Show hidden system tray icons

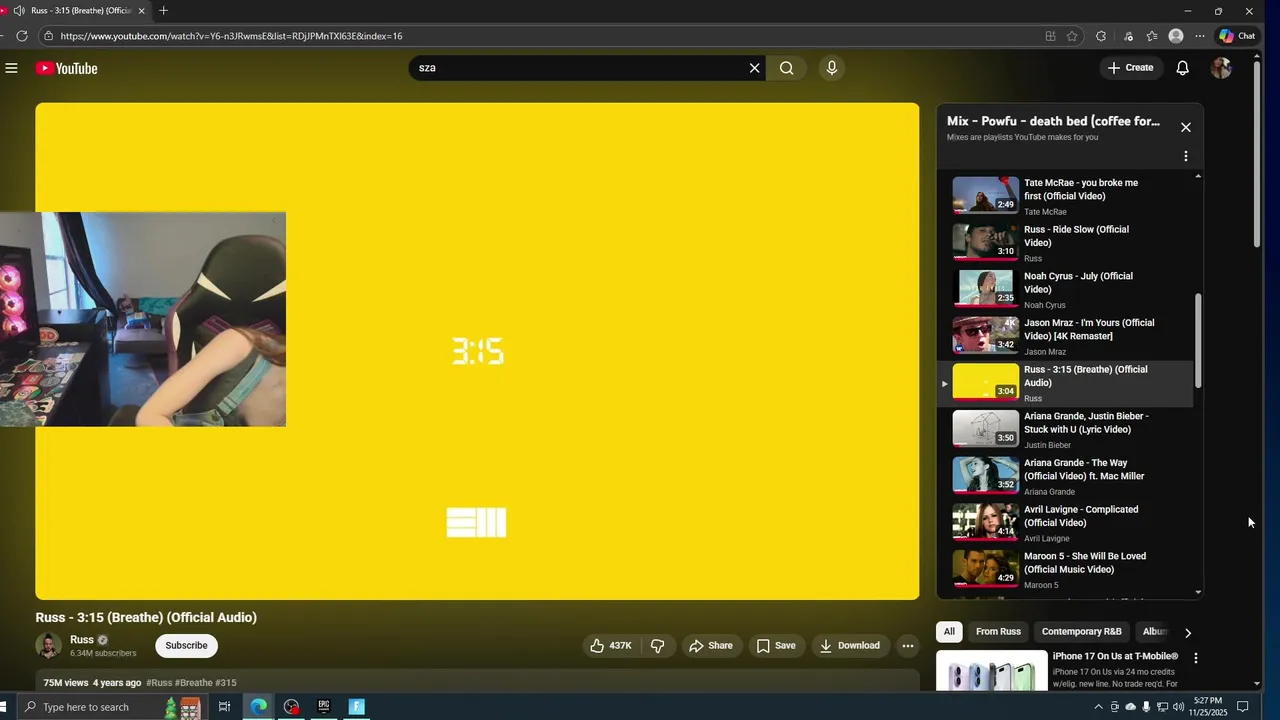pos(1099,707)
